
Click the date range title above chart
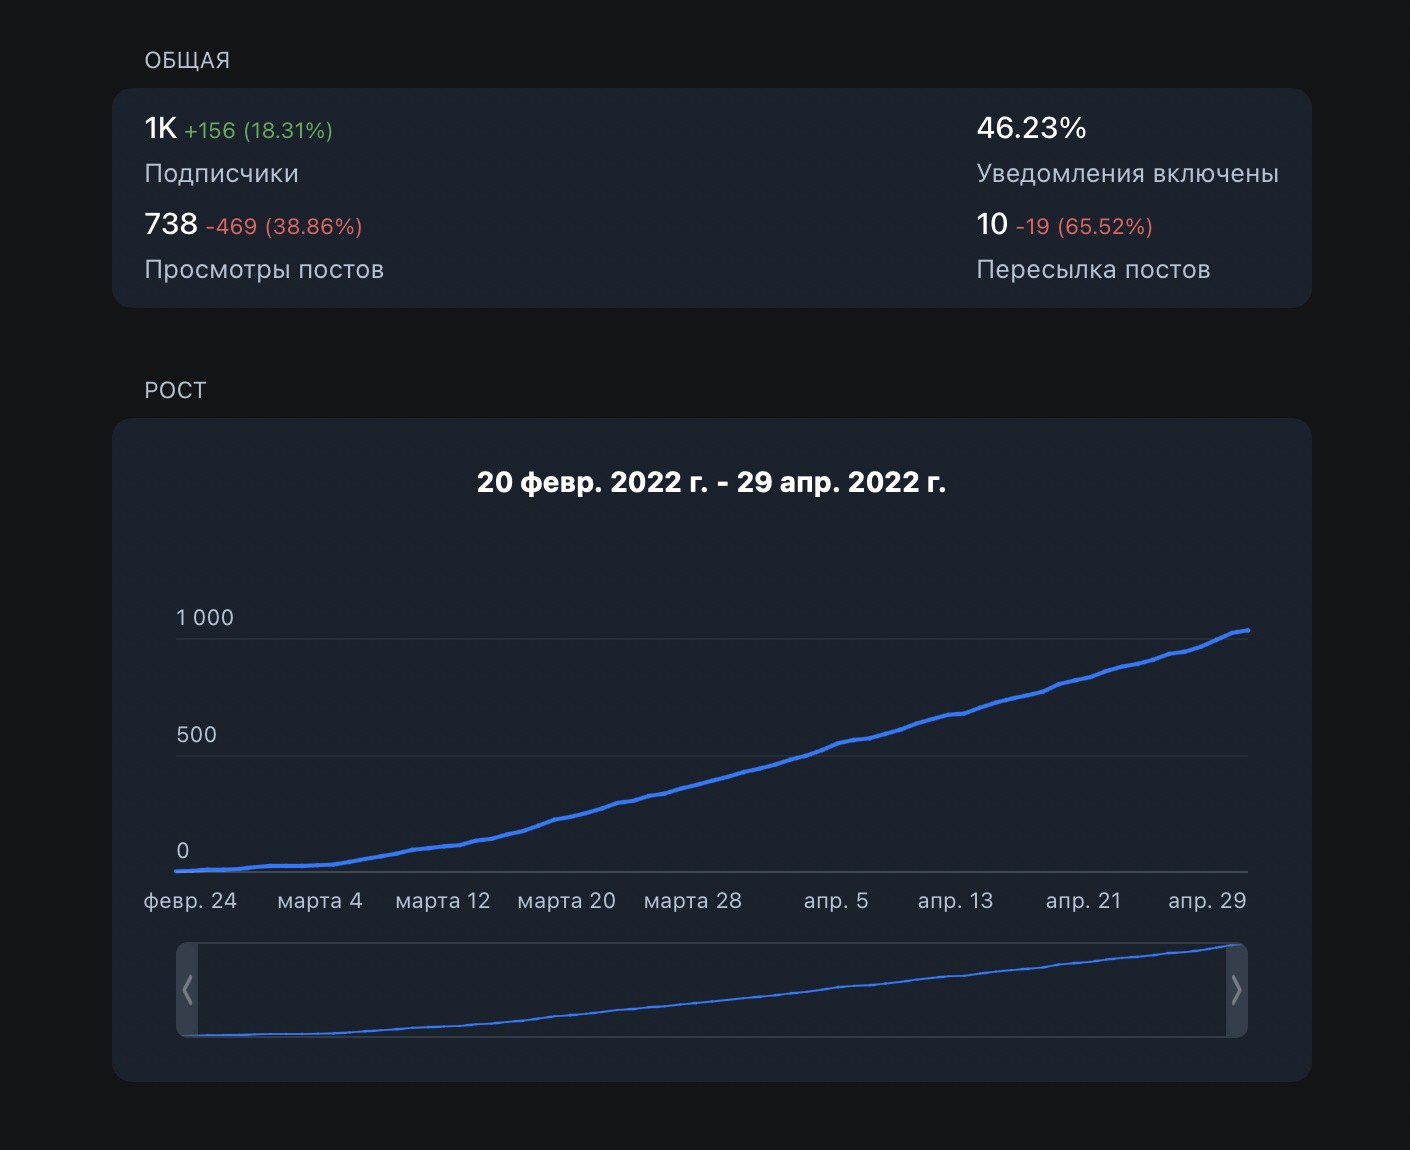(711, 482)
